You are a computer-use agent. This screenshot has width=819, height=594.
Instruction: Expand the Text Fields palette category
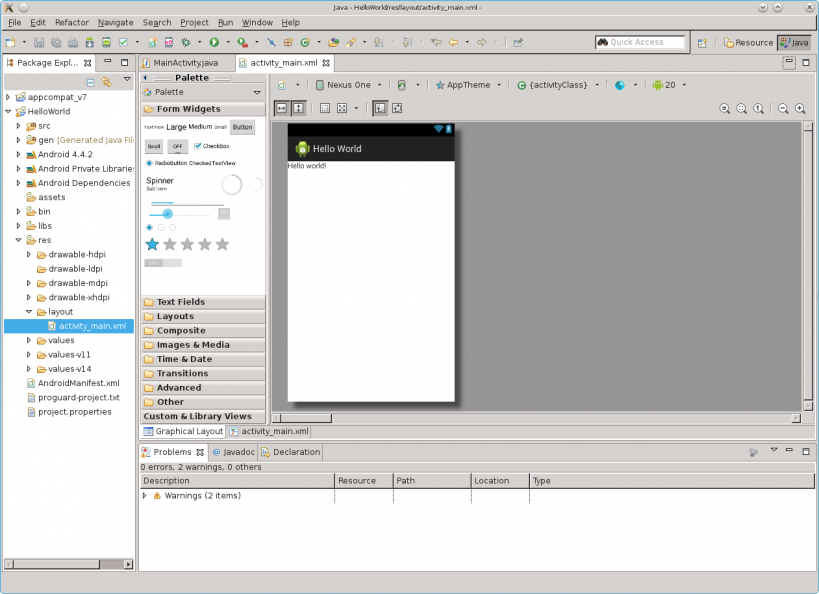(180, 301)
